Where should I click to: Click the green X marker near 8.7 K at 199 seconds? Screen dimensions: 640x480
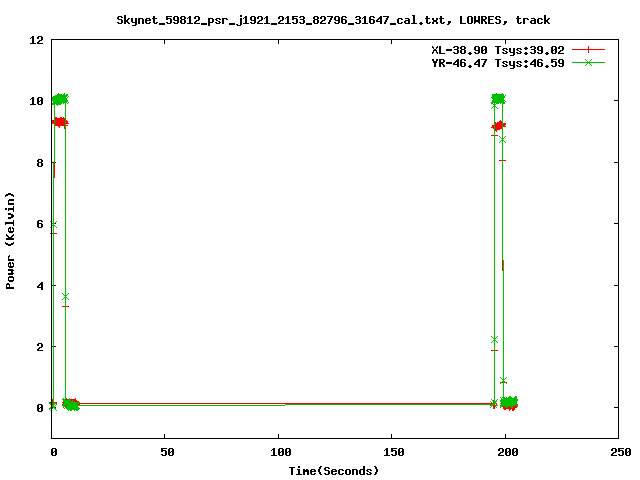pos(502,140)
